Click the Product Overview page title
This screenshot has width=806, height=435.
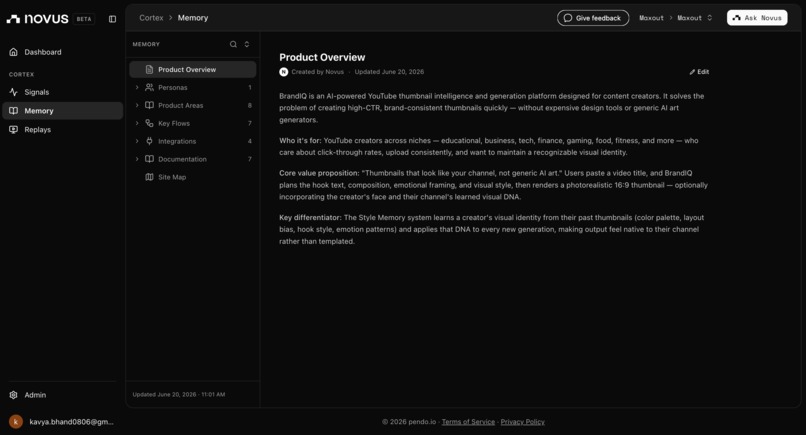322,58
